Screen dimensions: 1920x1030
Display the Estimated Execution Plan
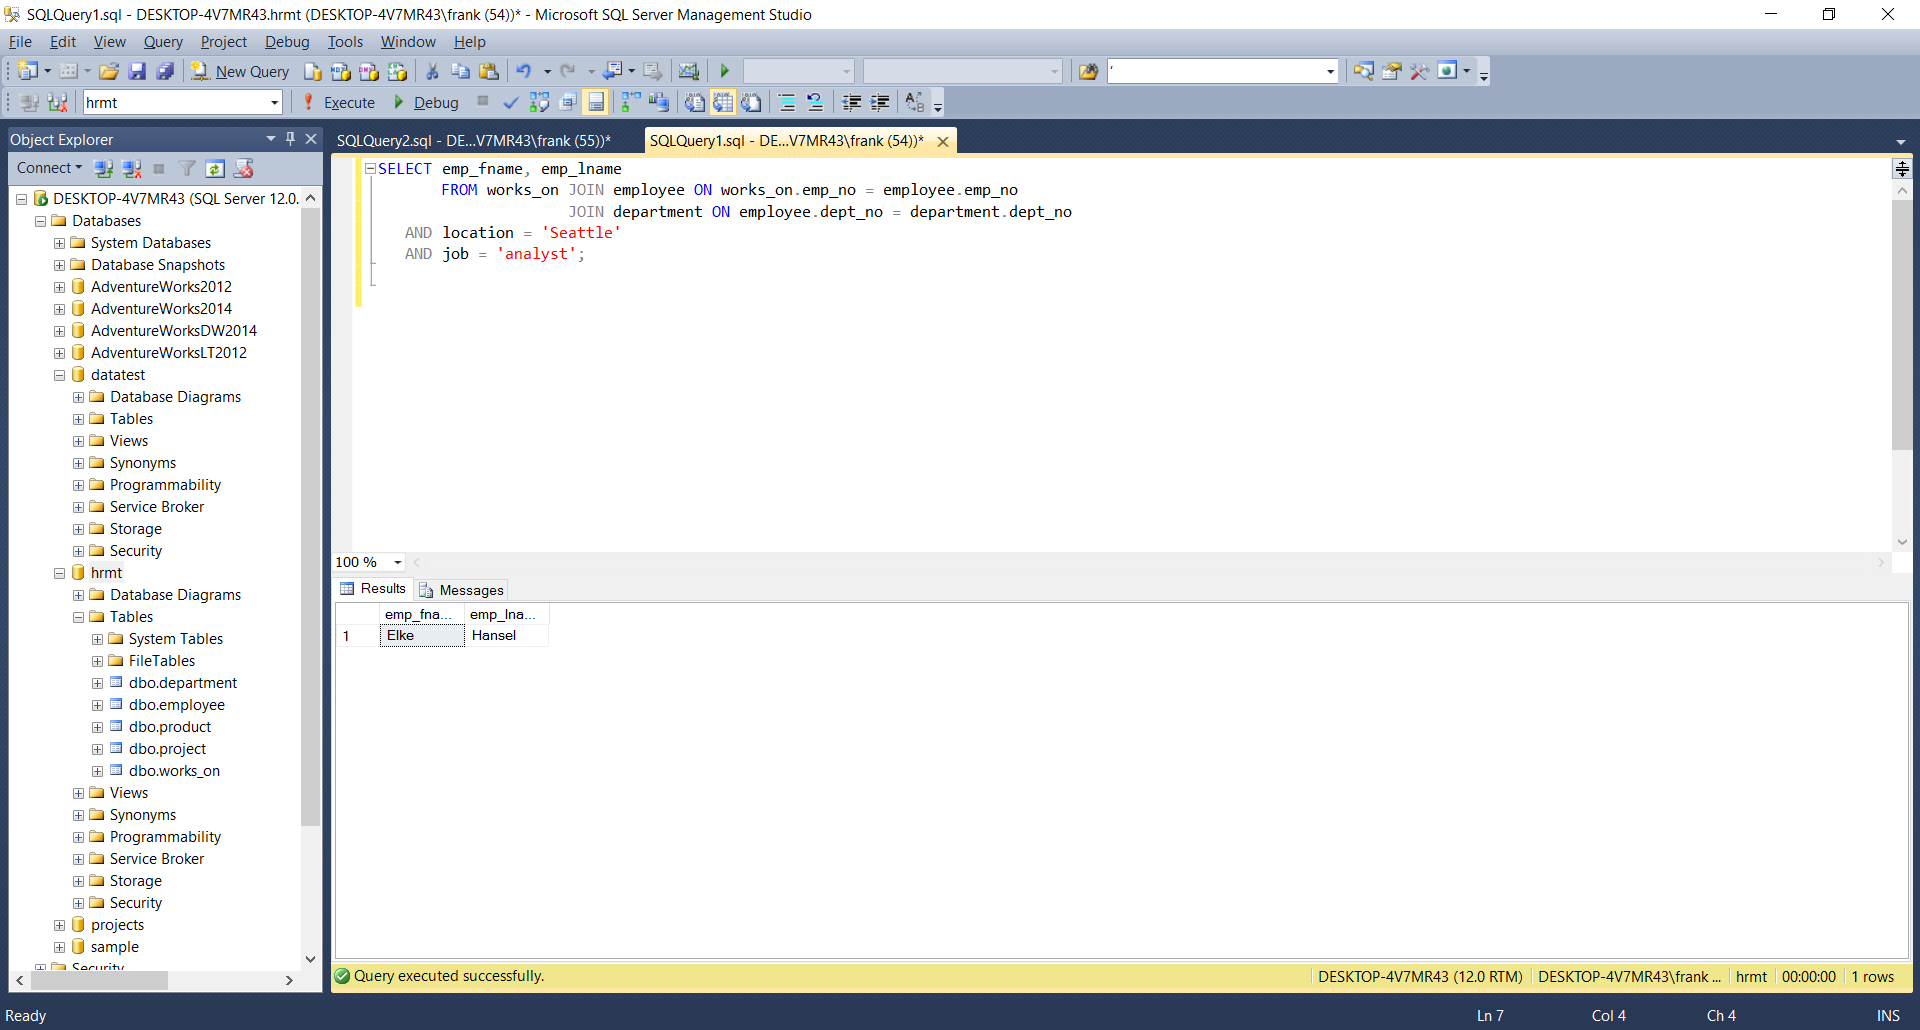pyautogui.click(x=539, y=102)
